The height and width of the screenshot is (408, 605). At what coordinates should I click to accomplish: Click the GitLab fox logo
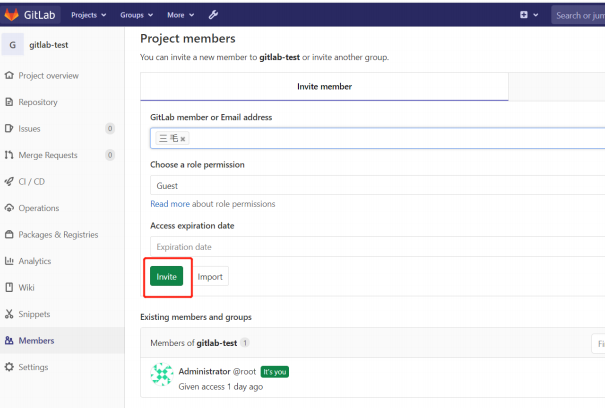[12, 15]
